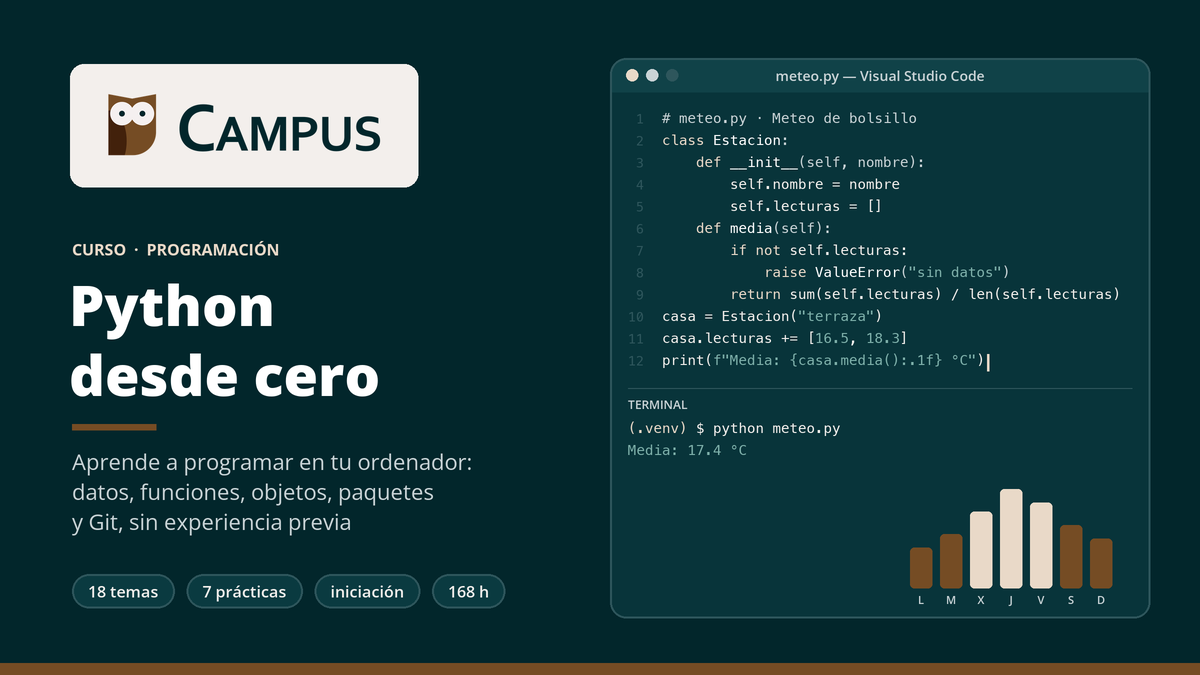
Task: Select the "168 h" duration pill
Action: pos(468,592)
